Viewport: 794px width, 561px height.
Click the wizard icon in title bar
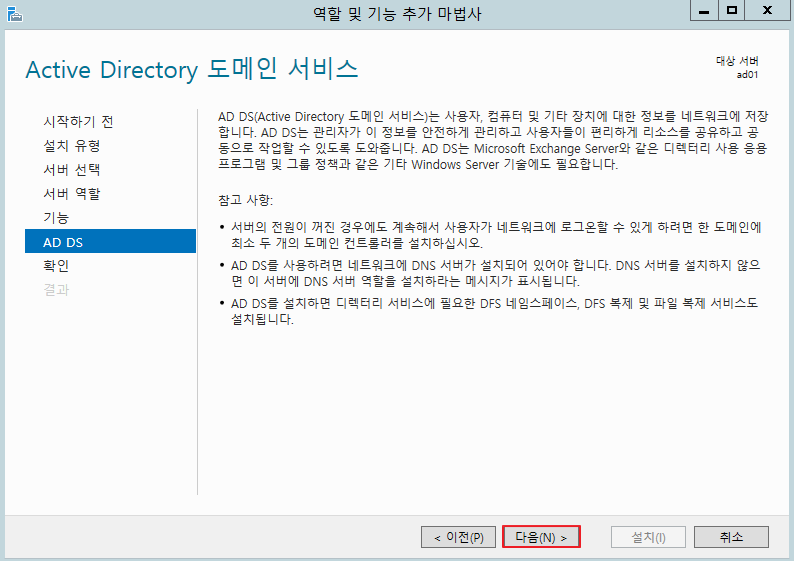tap(15, 14)
